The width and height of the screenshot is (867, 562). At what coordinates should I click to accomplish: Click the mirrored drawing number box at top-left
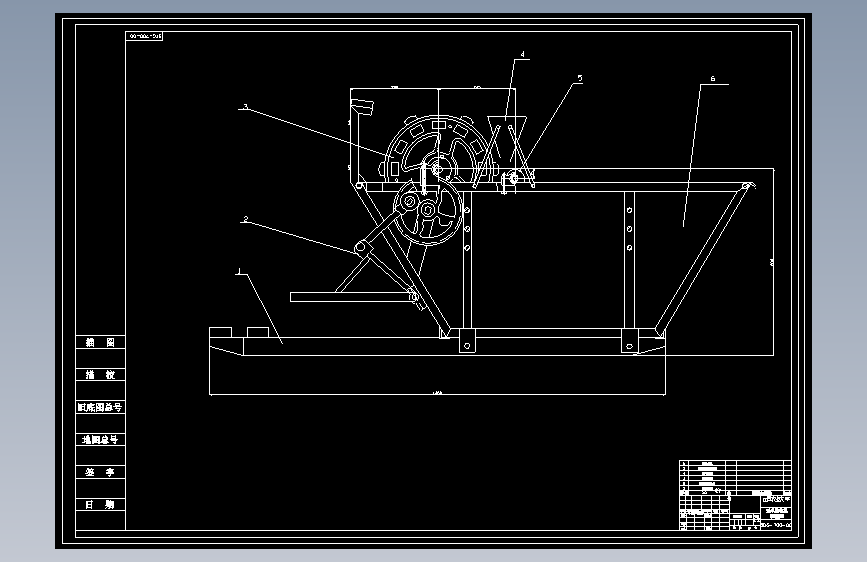[144, 36]
